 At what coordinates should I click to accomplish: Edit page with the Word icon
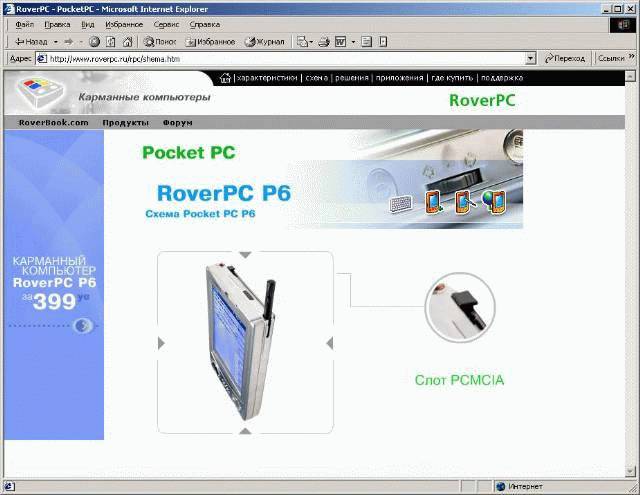tap(340, 42)
